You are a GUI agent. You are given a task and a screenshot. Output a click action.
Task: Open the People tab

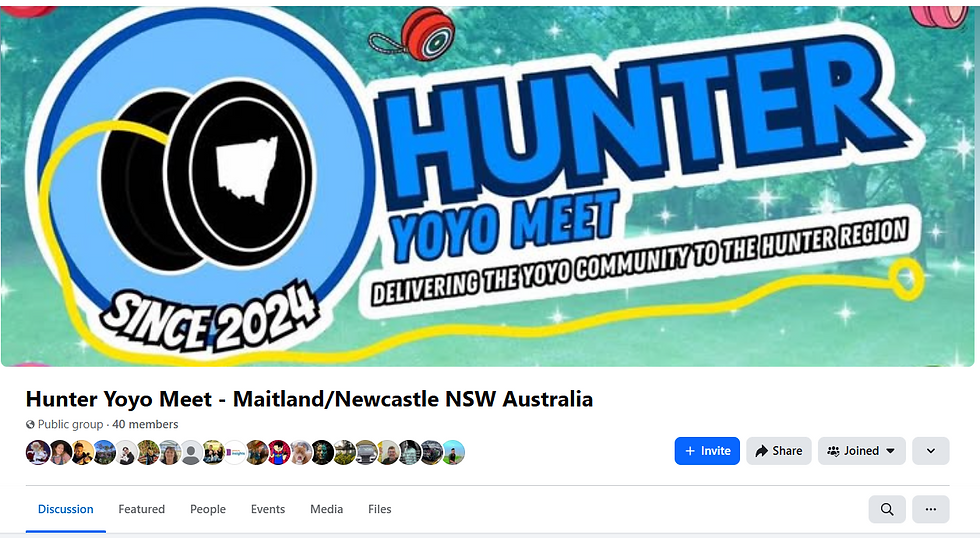pos(208,509)
